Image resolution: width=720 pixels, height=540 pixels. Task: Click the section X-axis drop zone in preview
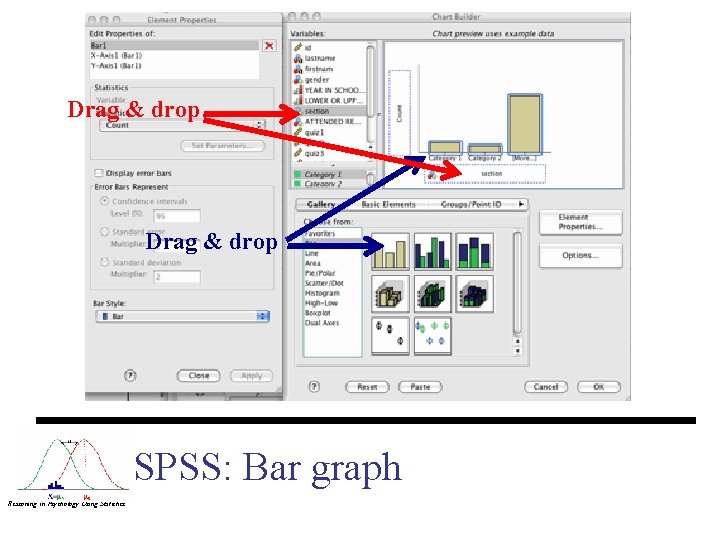[x=485, y=174]
